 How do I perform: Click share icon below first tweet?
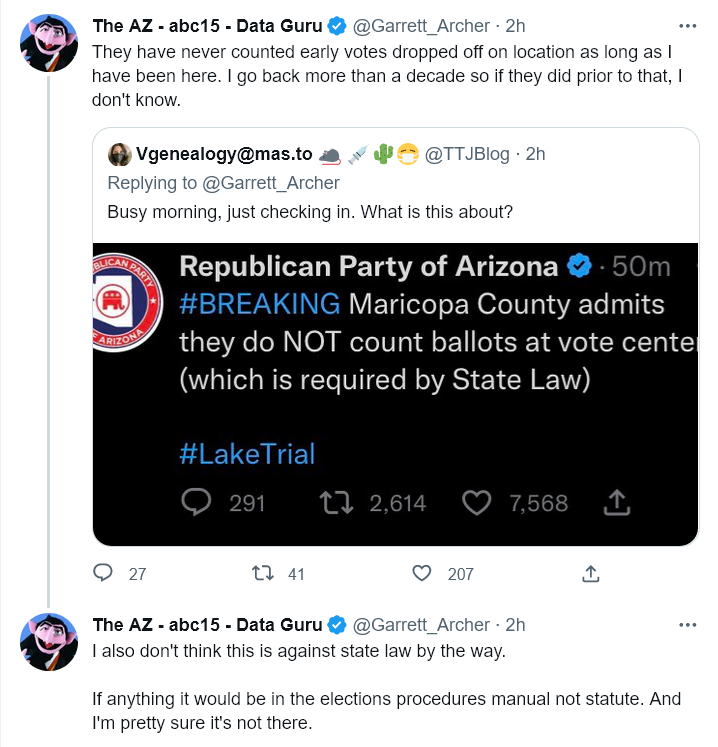(590, 574)
